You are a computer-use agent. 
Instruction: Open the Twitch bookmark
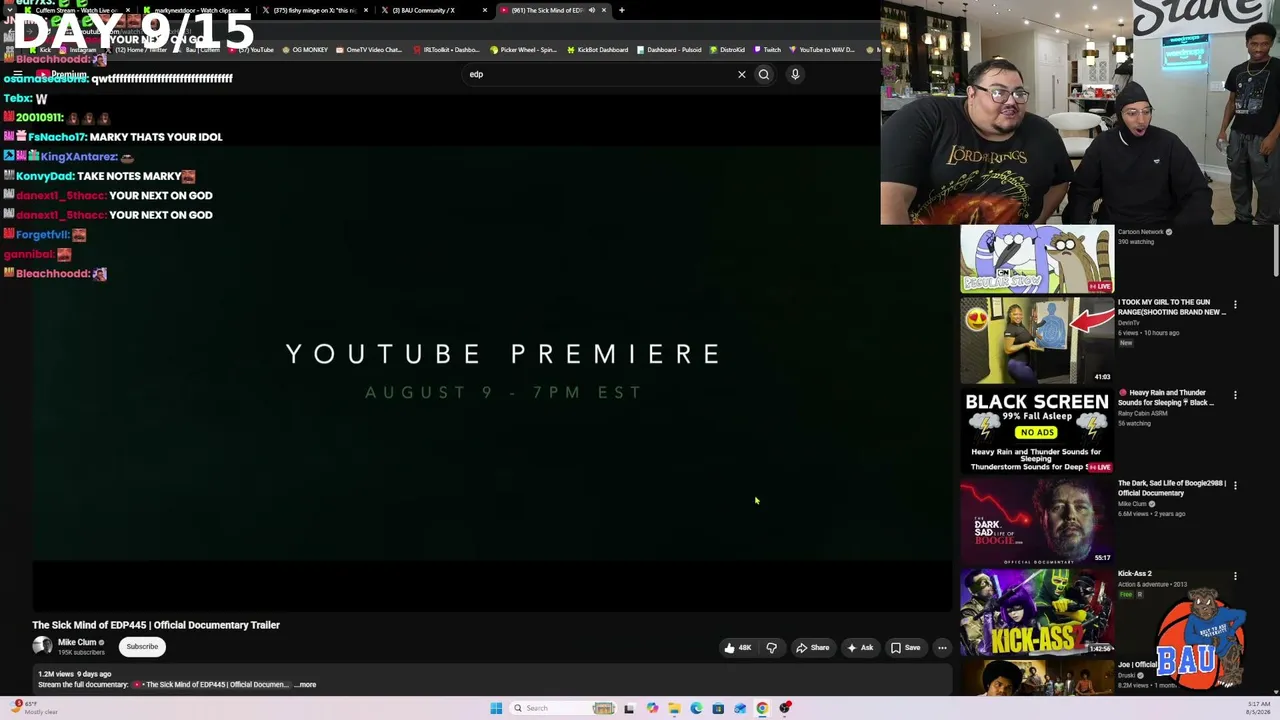click(x=767, y=50)
